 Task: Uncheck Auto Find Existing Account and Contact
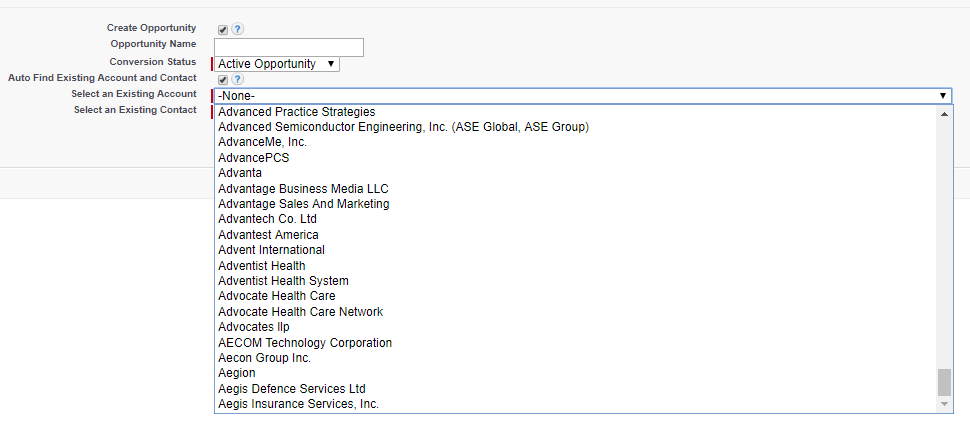pos(223,79)
